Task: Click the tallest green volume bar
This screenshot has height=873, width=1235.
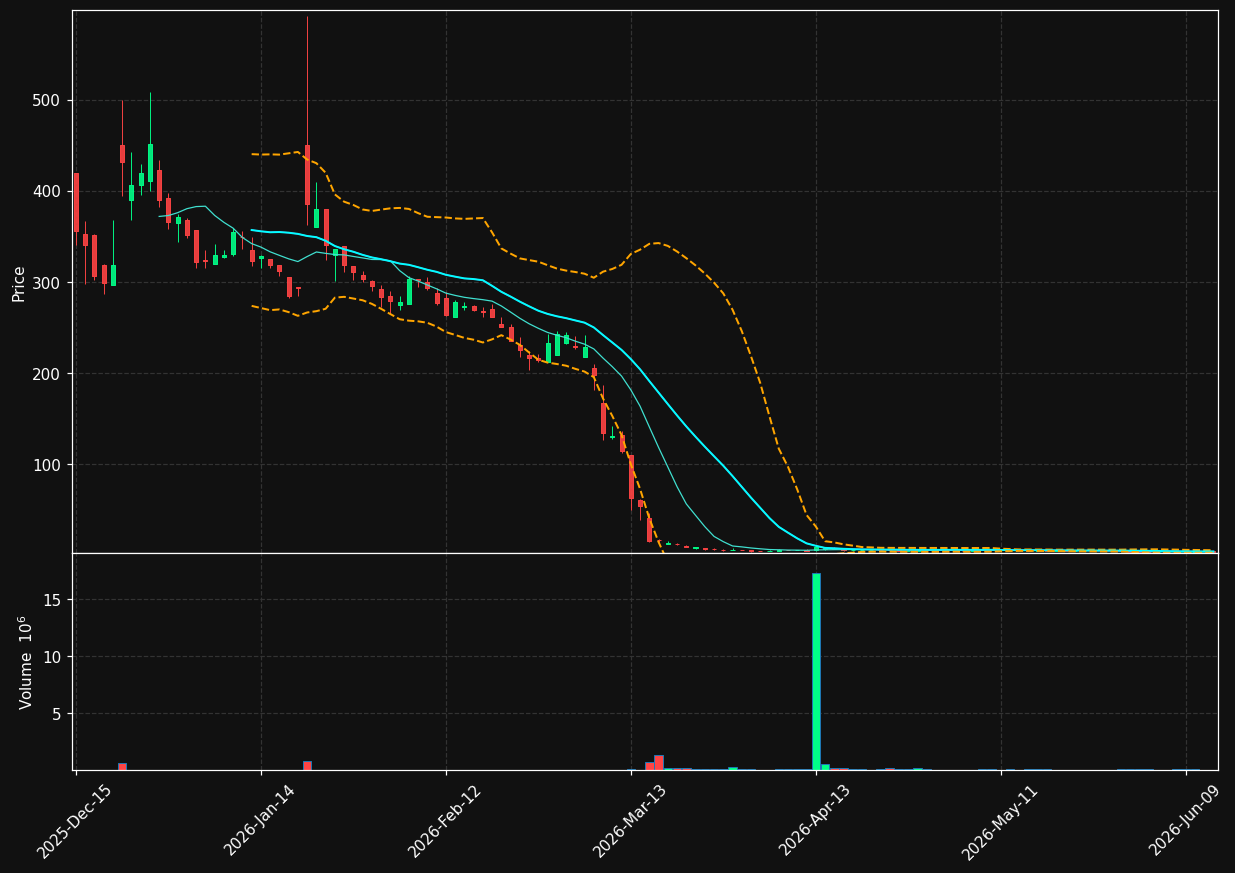Action: (816, 671)
